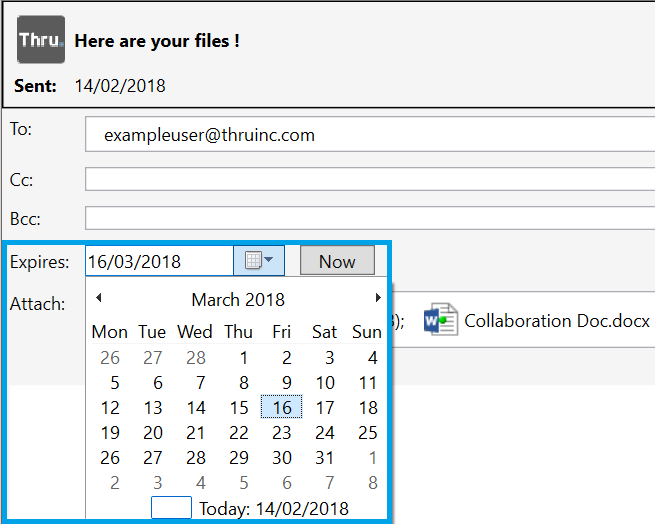Viewport: 655px width, 524px height.
Task: Click the March 2018 month header
Action: 238,299
